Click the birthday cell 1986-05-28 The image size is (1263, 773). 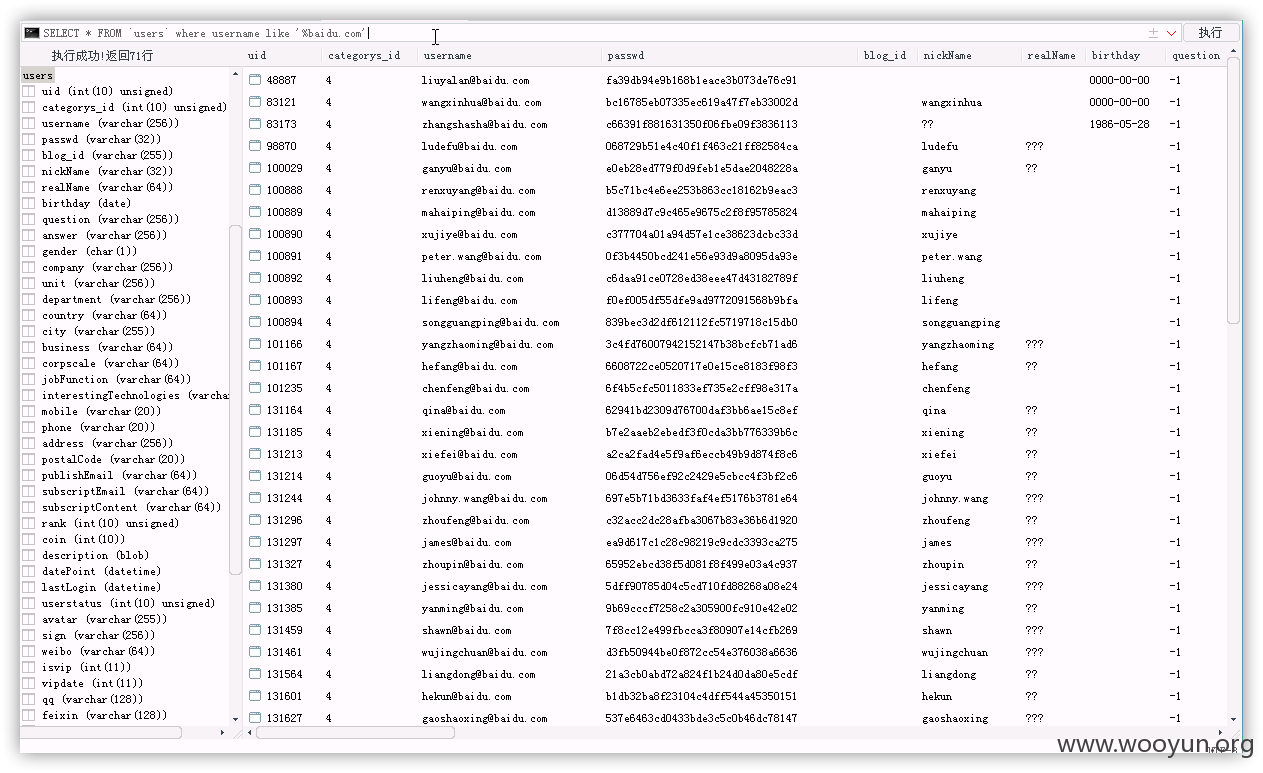(1119, 124)
